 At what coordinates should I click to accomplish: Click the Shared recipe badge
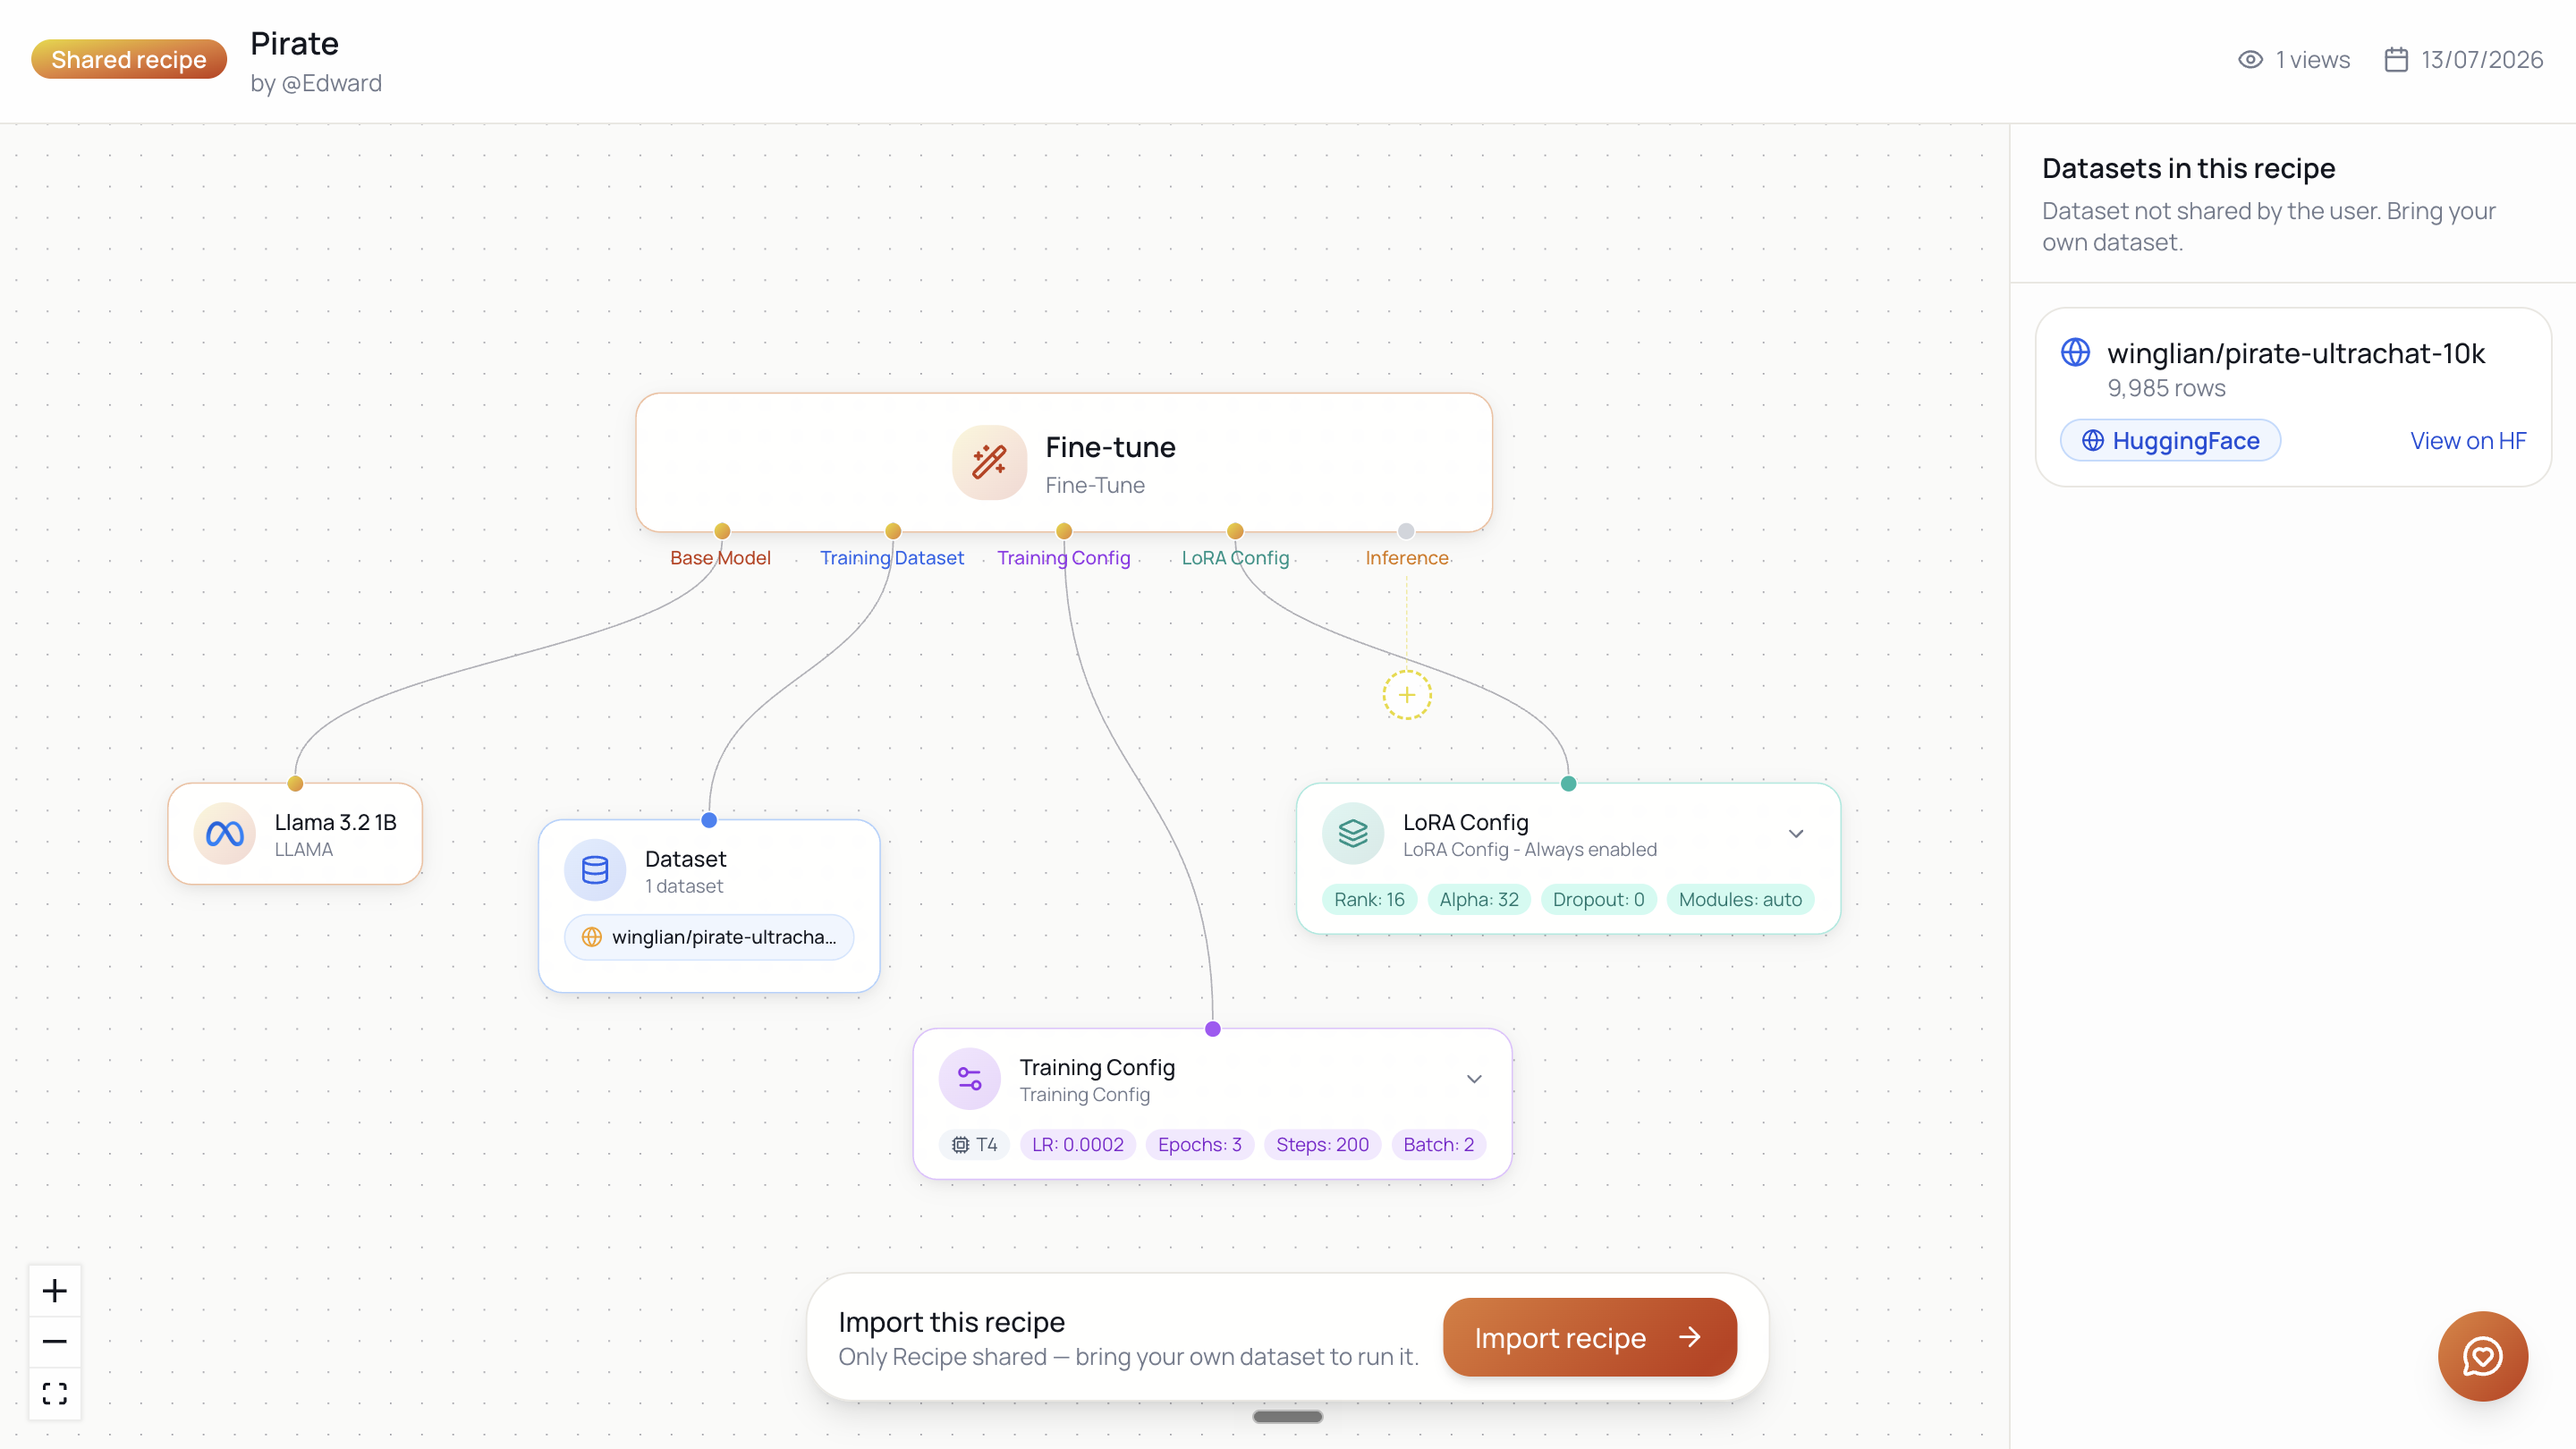[x=129, y=59]
